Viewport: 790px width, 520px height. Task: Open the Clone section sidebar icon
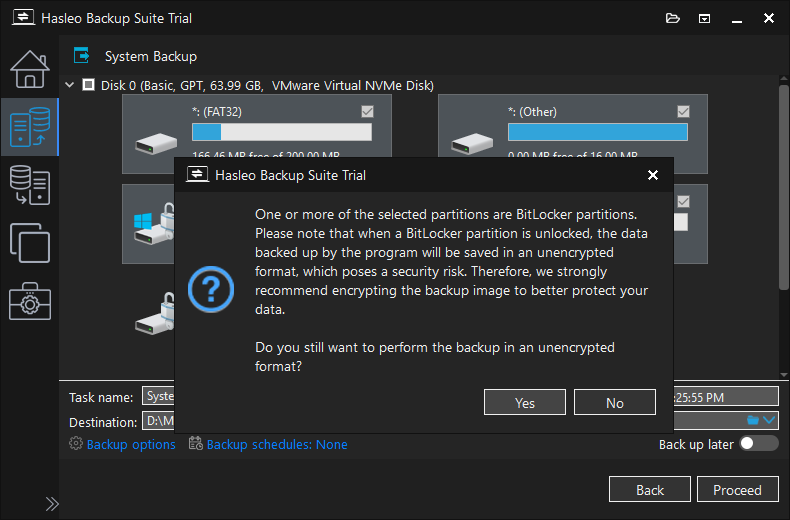[x=30, y=243]
